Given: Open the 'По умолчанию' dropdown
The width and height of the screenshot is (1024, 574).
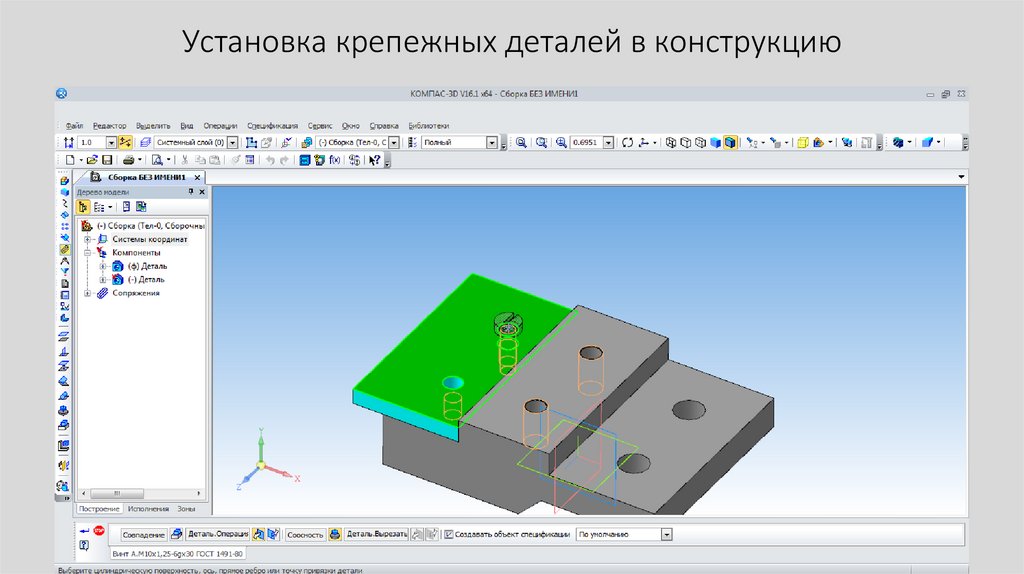Looking at the screenshot, I should (x=666, y=535).
